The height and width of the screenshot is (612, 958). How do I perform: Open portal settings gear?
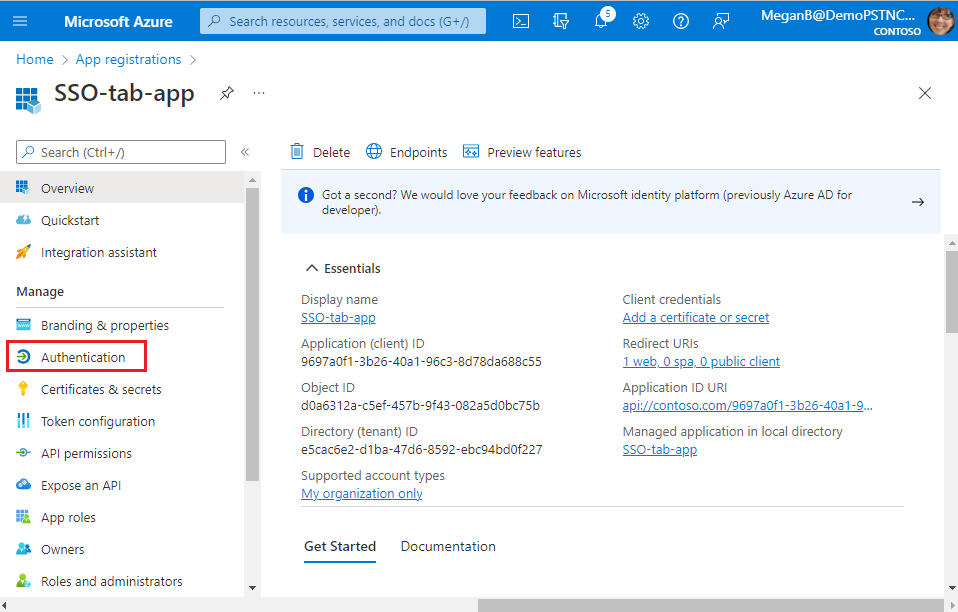point(641,21)
